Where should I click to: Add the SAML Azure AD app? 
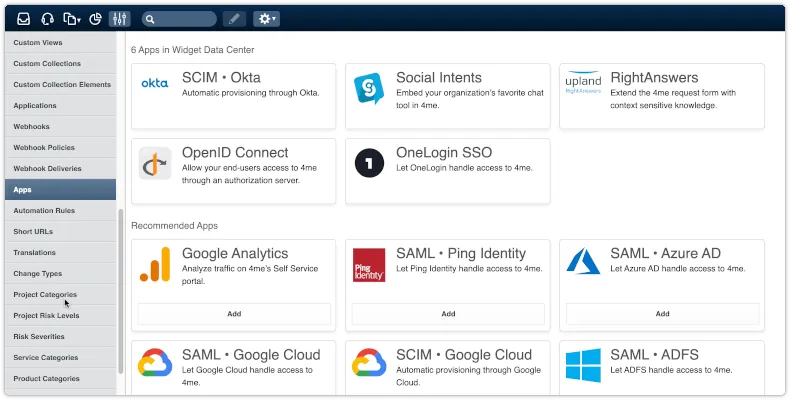click(x=663, y=314)
